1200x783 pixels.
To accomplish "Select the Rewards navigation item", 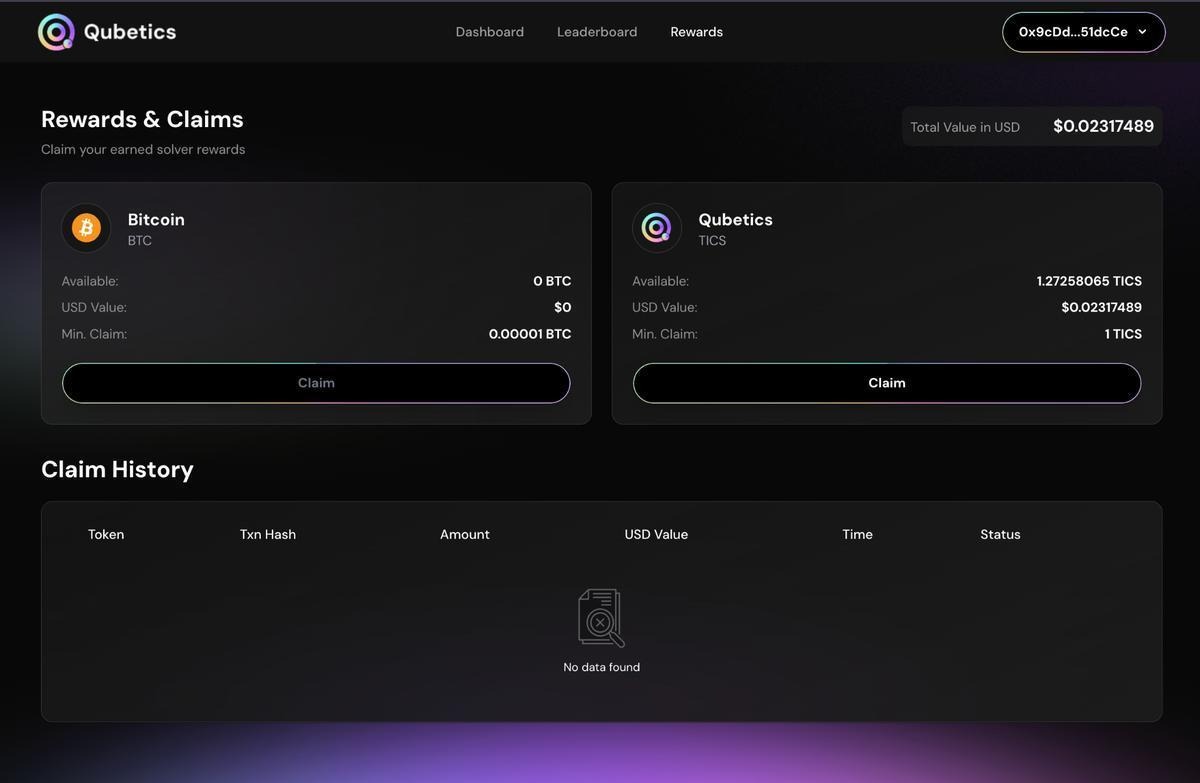I will pyautogui.click(x=696, y=32).
